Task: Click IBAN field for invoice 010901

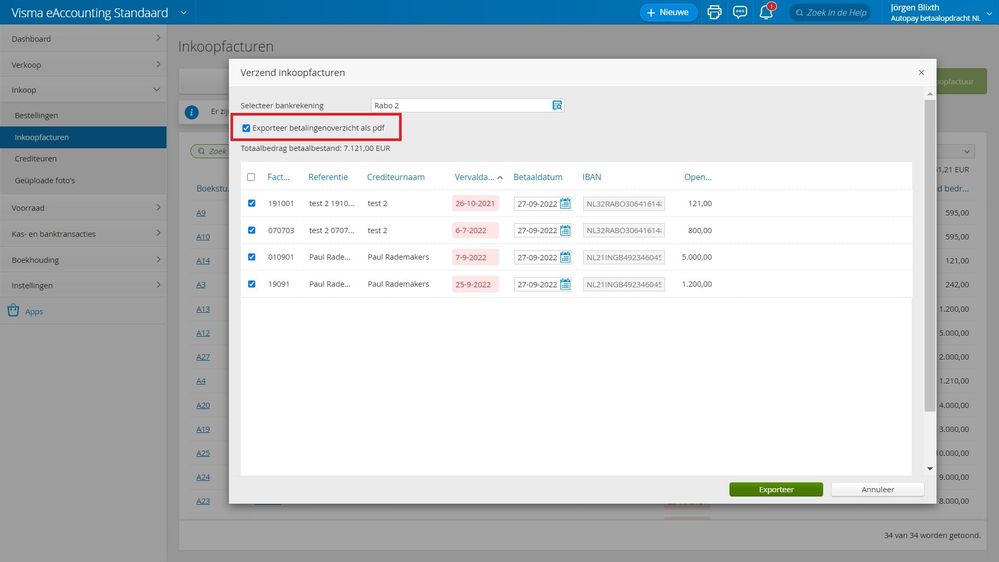Action: (x=624, y=257)
